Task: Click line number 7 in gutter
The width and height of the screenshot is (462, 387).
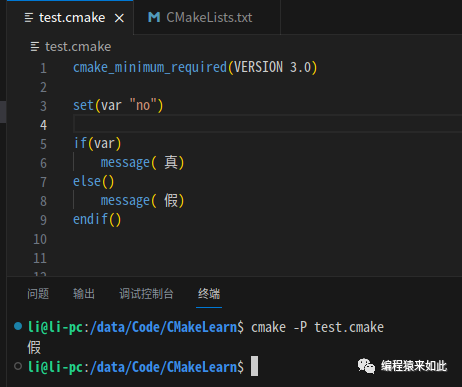Action: (43, 182)
